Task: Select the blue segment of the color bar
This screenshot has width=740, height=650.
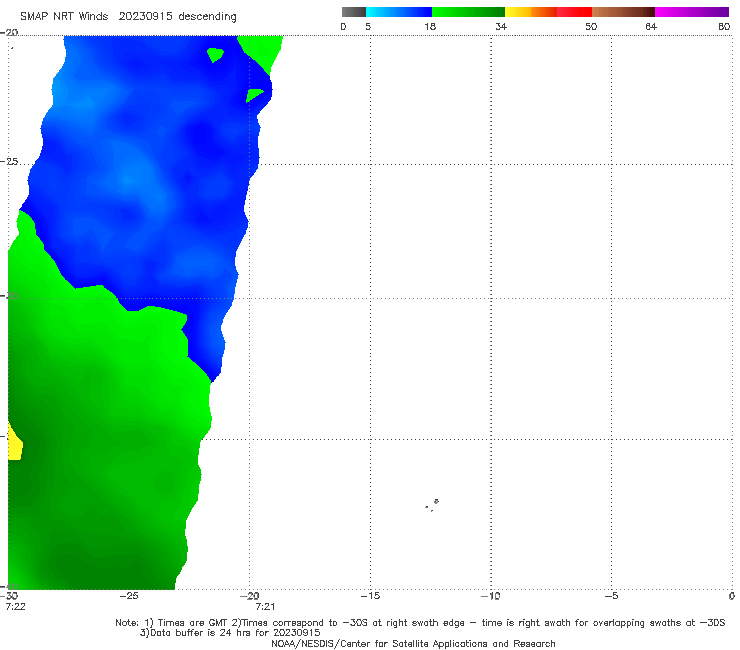Action: point(399,12)
